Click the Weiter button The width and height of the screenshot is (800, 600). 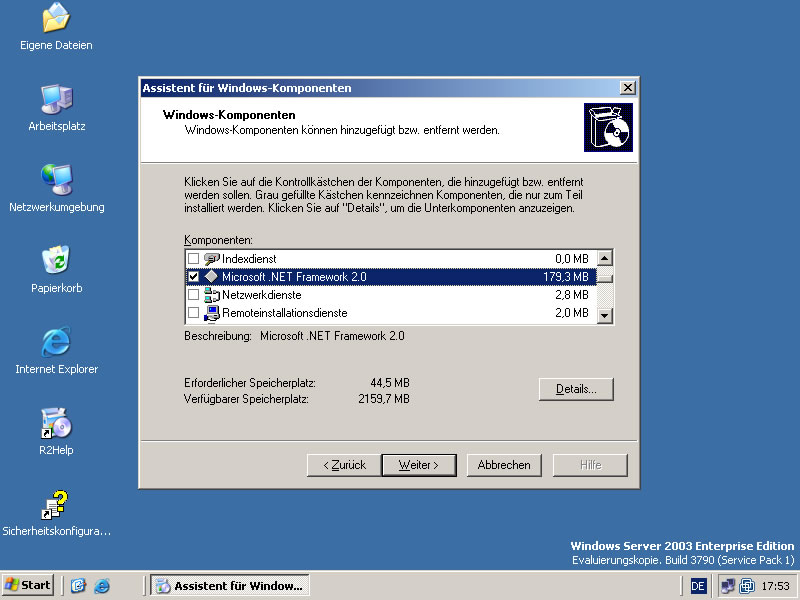pos(418,465)
